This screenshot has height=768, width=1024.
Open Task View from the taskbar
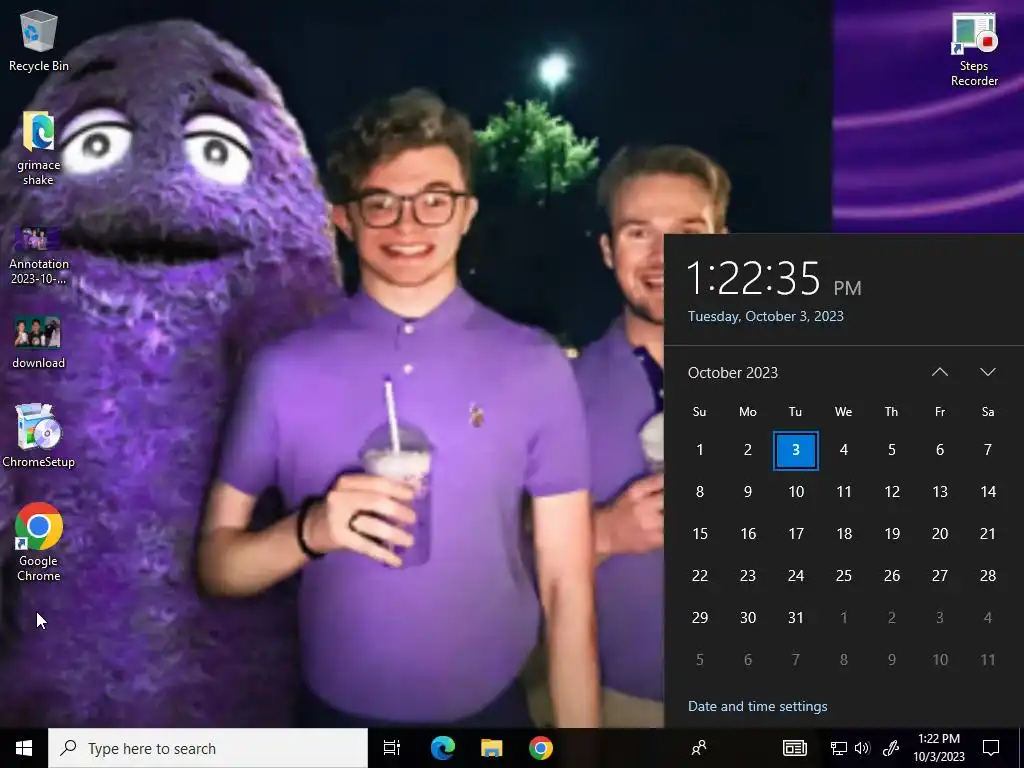(x=392, y=748)
